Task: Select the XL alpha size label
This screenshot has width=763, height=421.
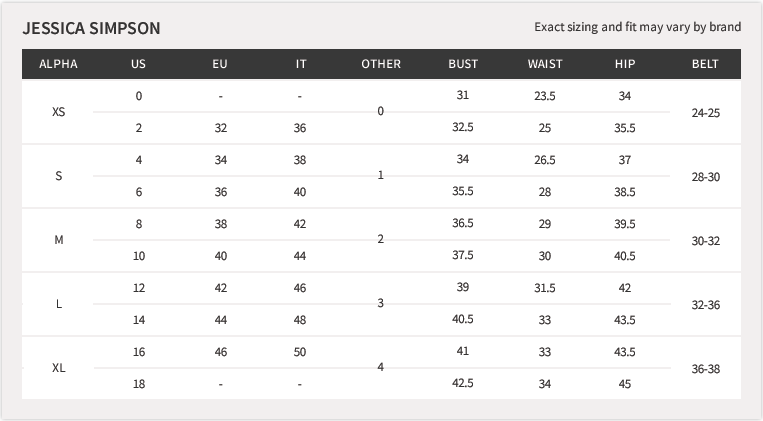Action: click(x=58, y=368)
